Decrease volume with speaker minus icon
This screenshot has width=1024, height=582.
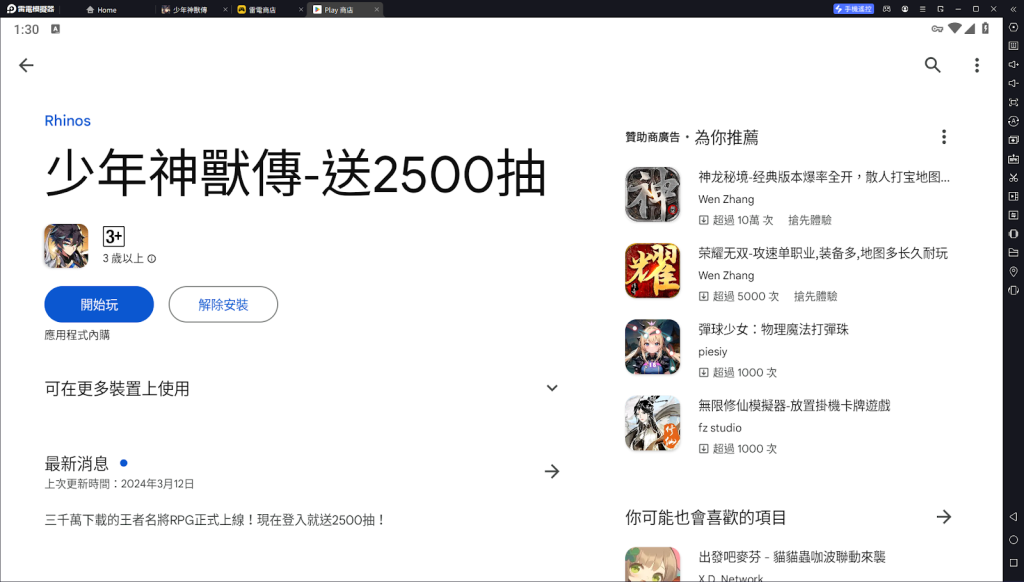[x=1014, y=83]
